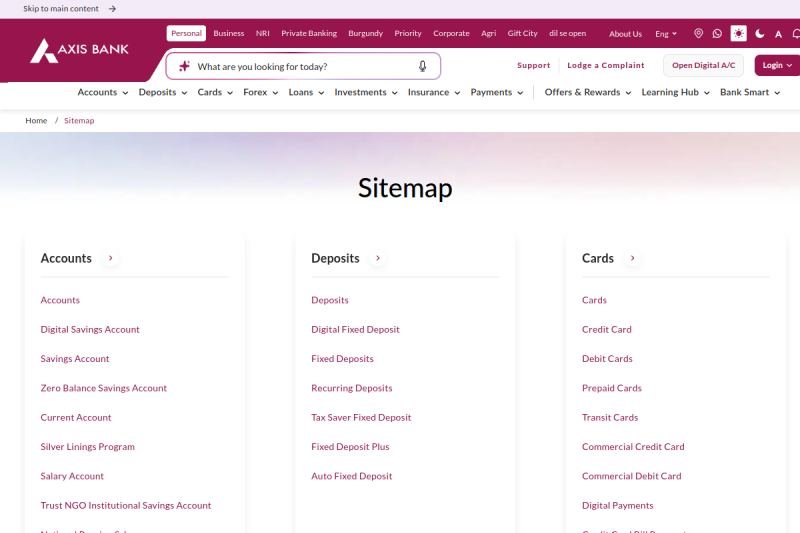The width and height of the screenshot is (800, 533).
Task: Open Credit Card link
Action: coord(607,329)
